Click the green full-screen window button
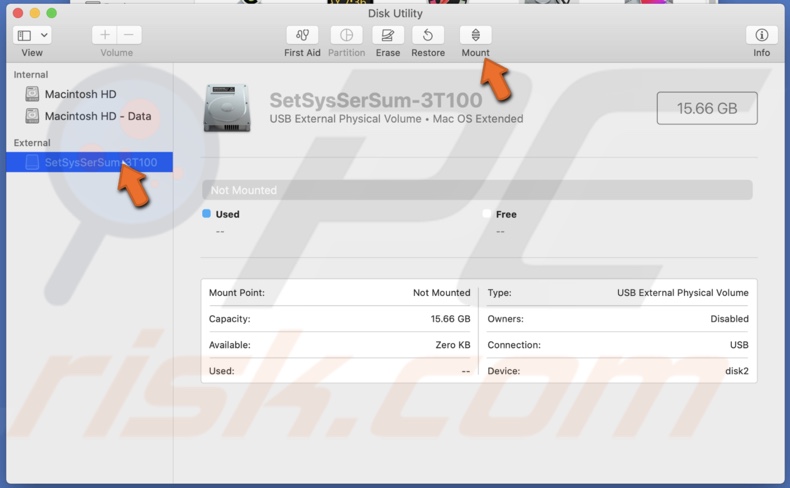Screen dimensions: 790x488 pyautogui.click(x=52, y=13)
